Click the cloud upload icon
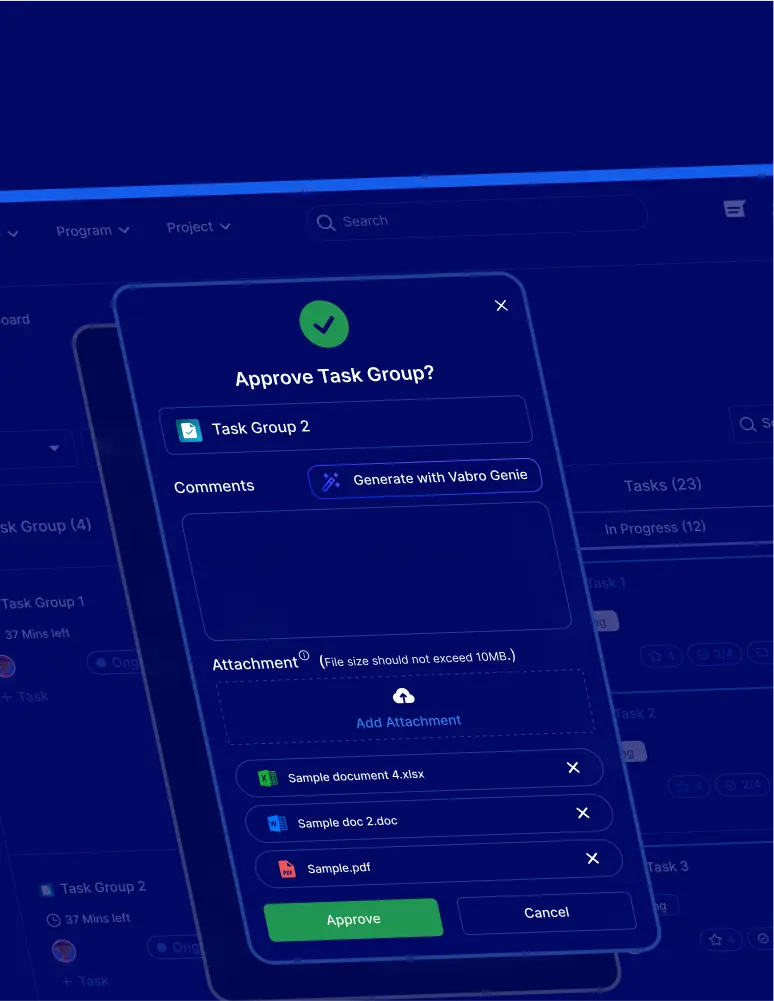774x1001 pixels. [404, 696]
